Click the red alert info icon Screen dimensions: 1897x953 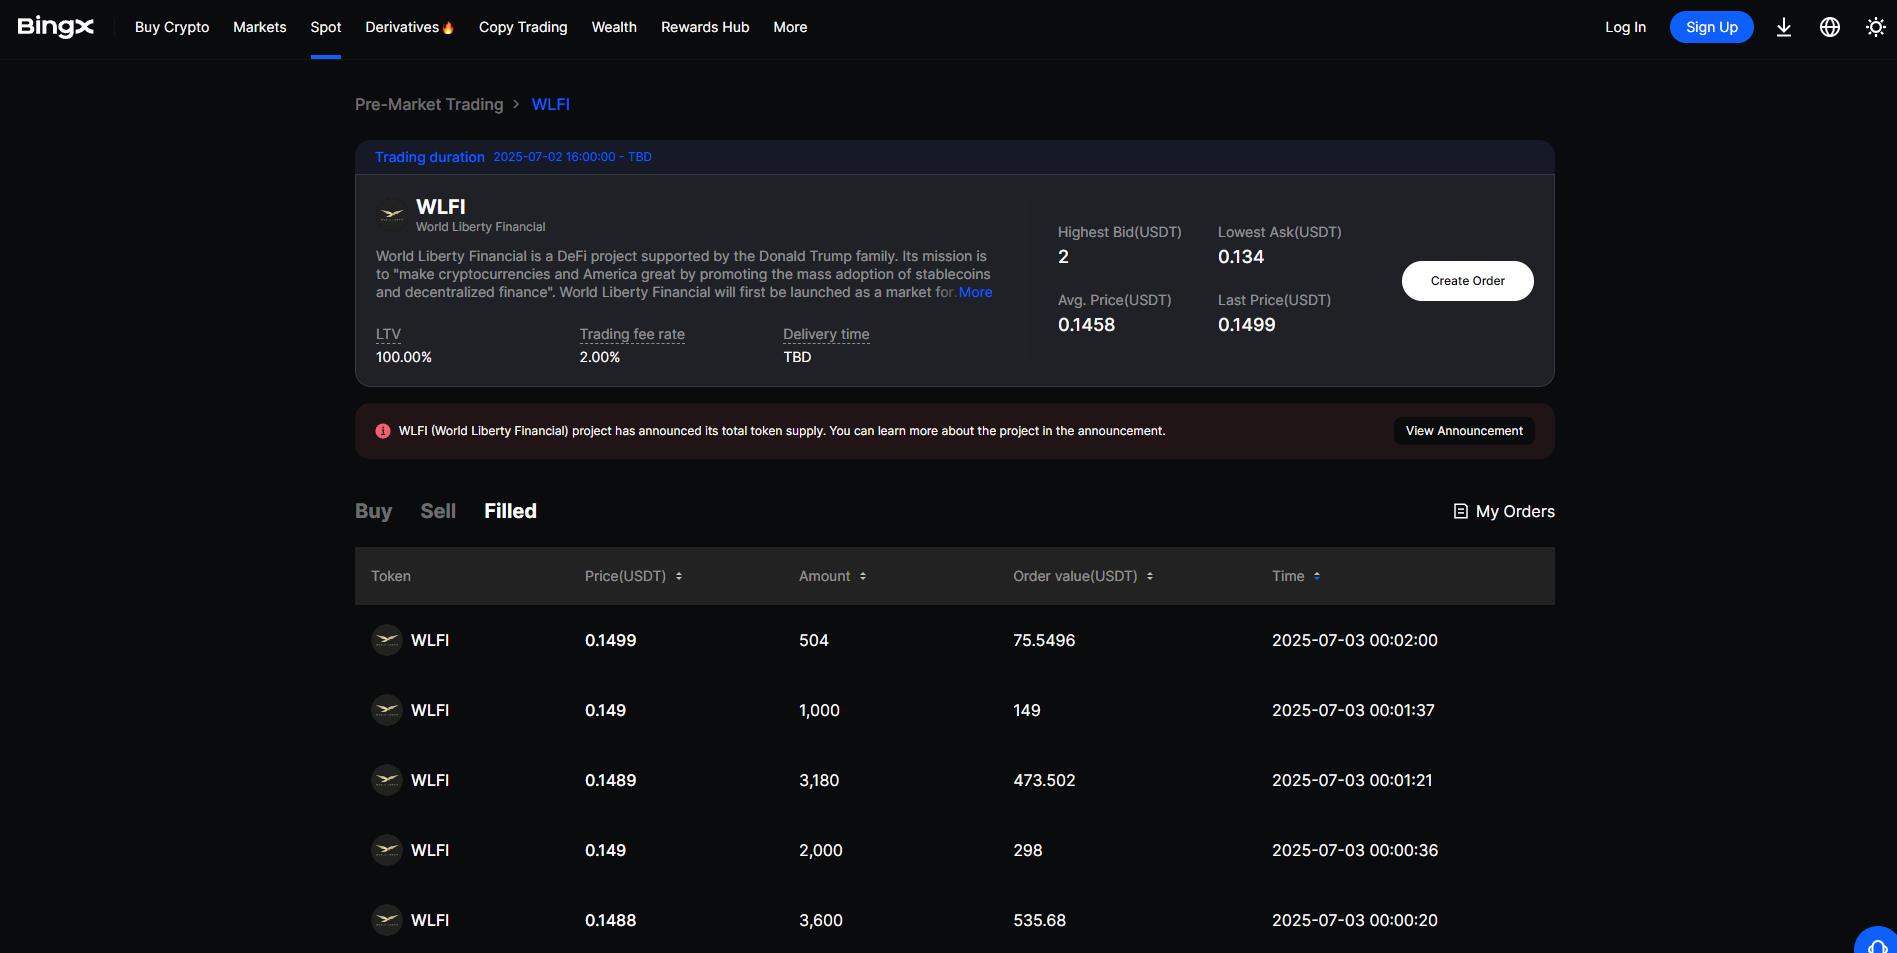tap(383, 431)
